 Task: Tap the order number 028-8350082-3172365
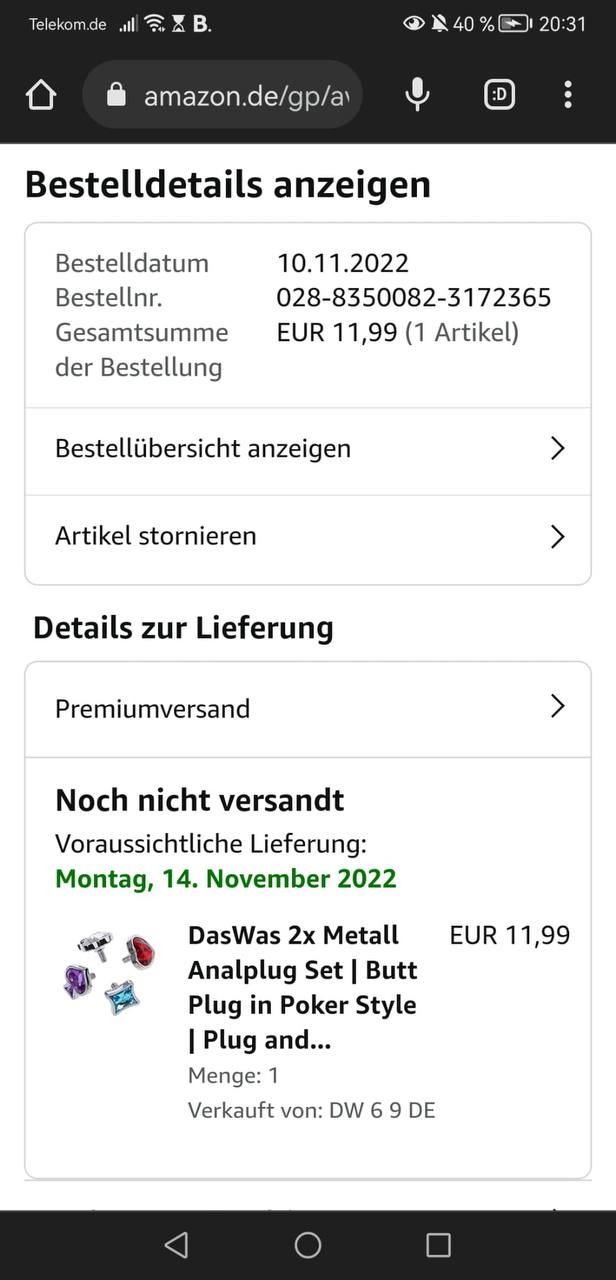pos(414,298)
